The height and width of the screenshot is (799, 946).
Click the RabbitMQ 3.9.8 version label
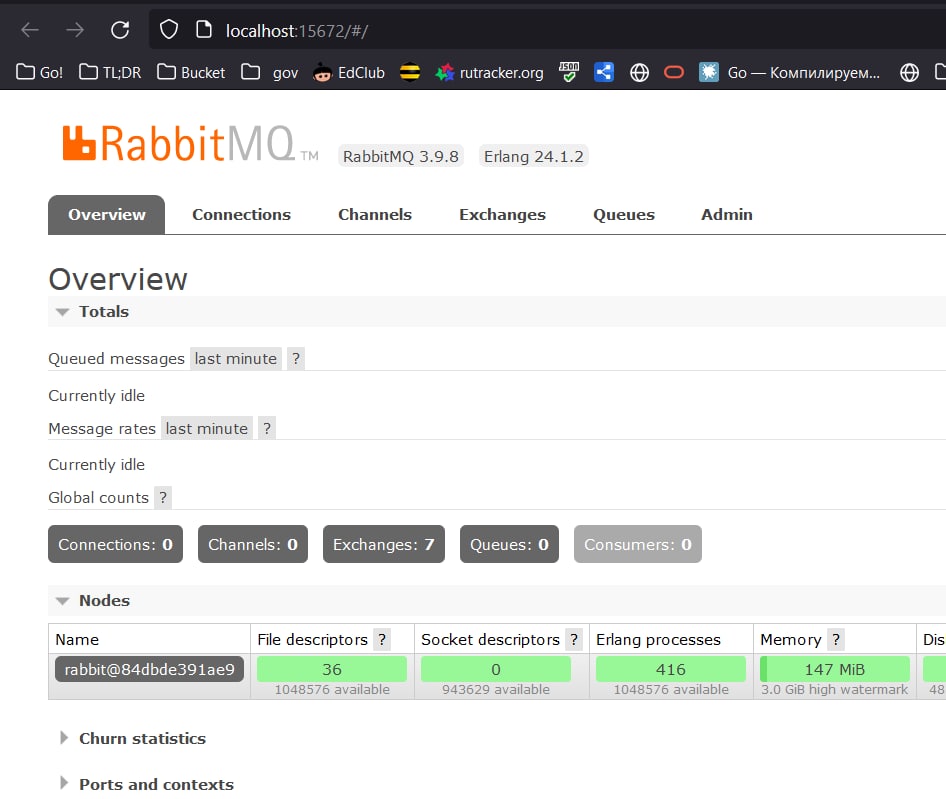(x=401, y=156)
